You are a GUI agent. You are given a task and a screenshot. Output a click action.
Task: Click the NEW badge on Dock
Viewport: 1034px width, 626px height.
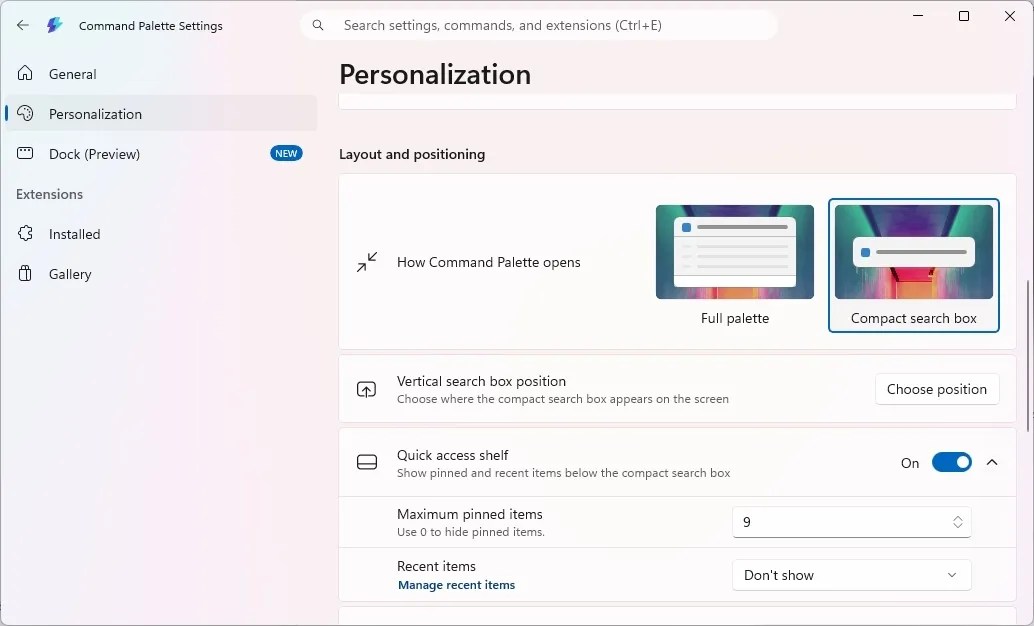pyautogui.click(x=286, y=154)
